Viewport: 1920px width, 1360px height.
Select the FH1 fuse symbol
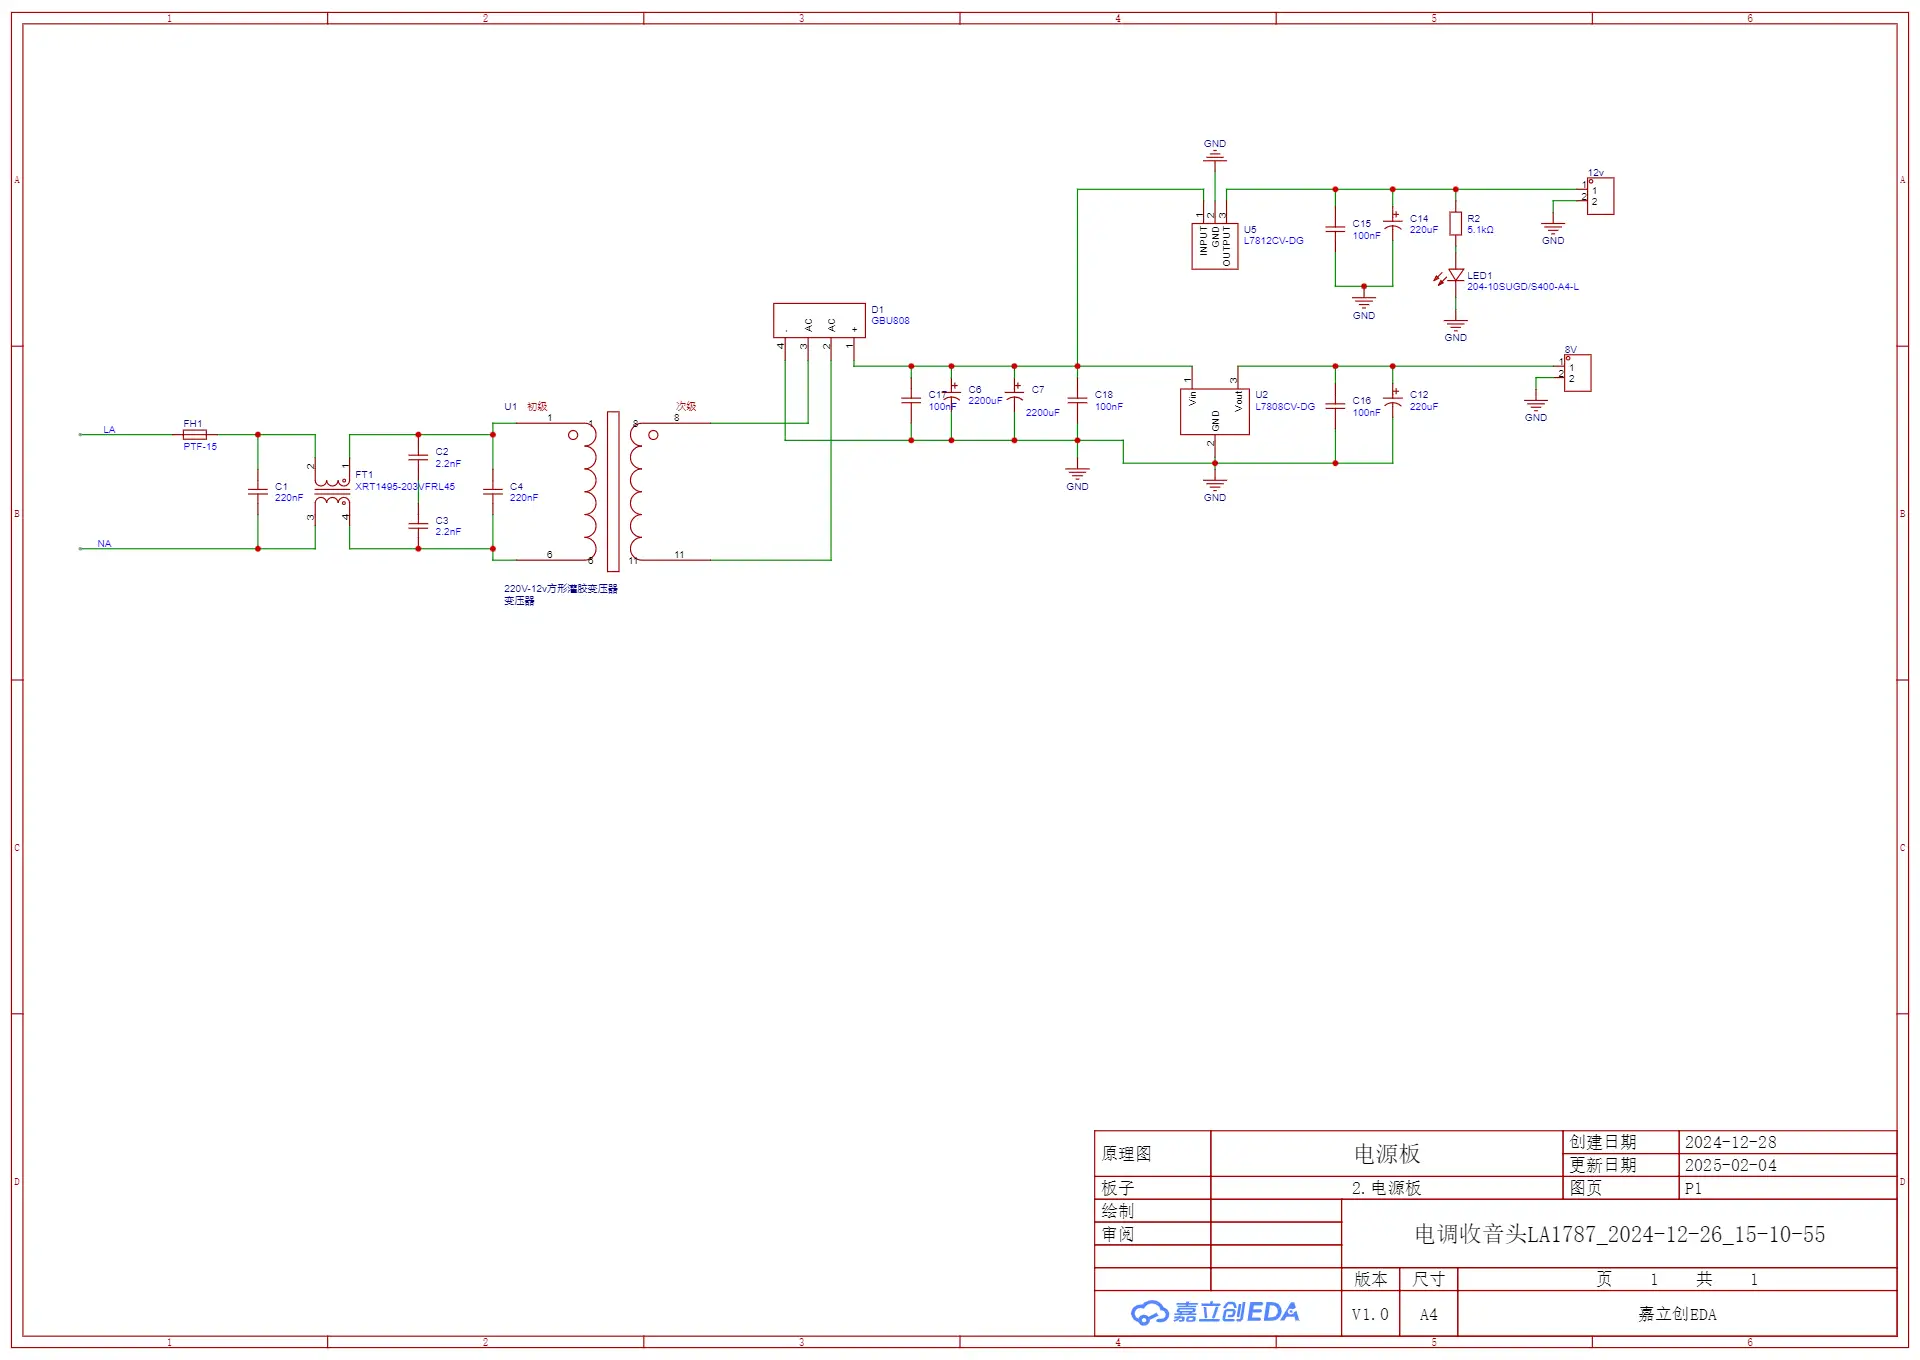point(195,435)
